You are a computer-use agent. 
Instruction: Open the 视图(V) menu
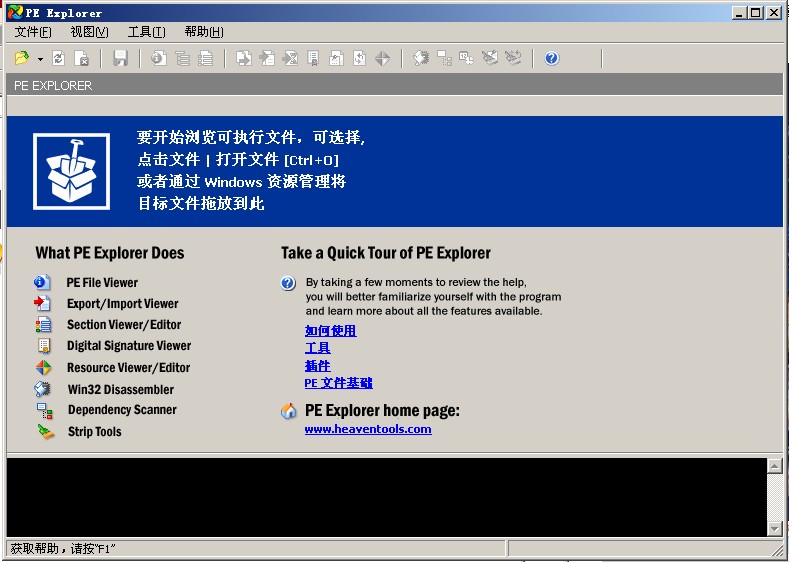pyautogui.click(x=89, y=32)
